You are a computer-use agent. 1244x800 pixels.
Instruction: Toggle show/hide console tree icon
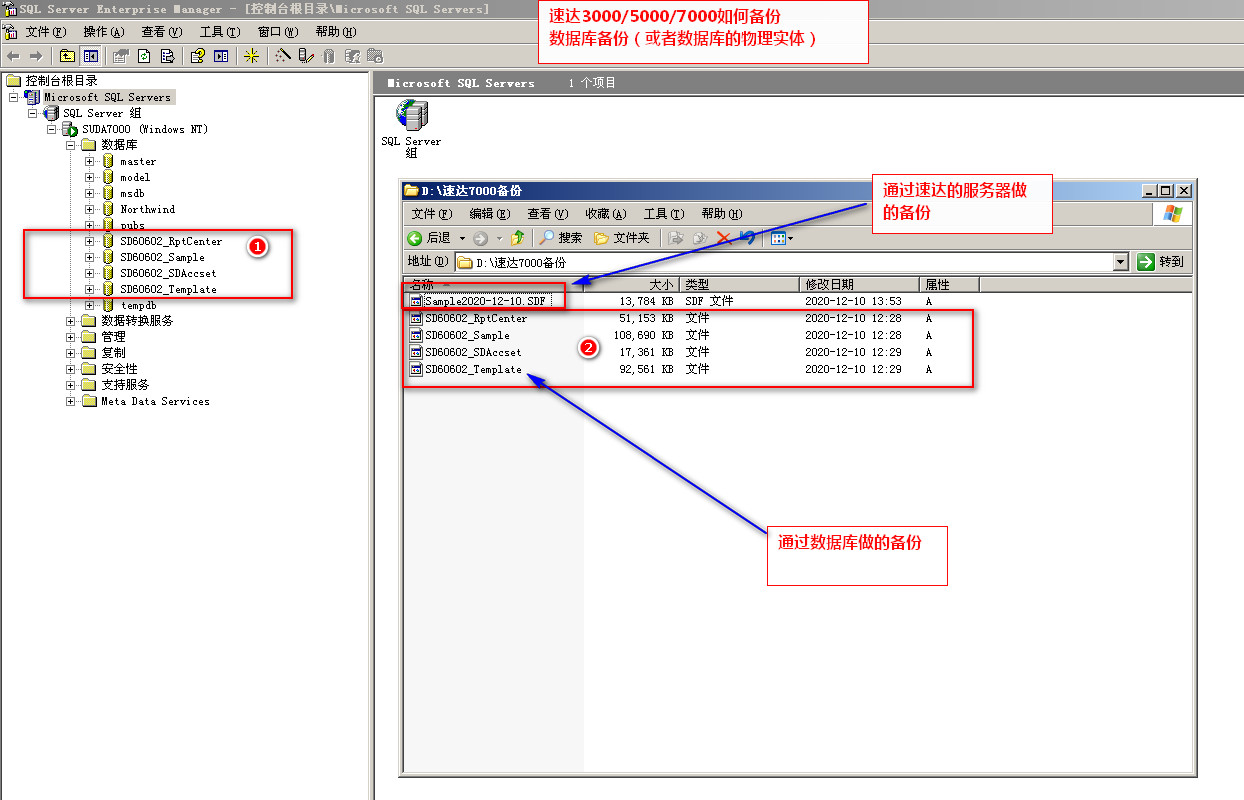click(91, 56)
